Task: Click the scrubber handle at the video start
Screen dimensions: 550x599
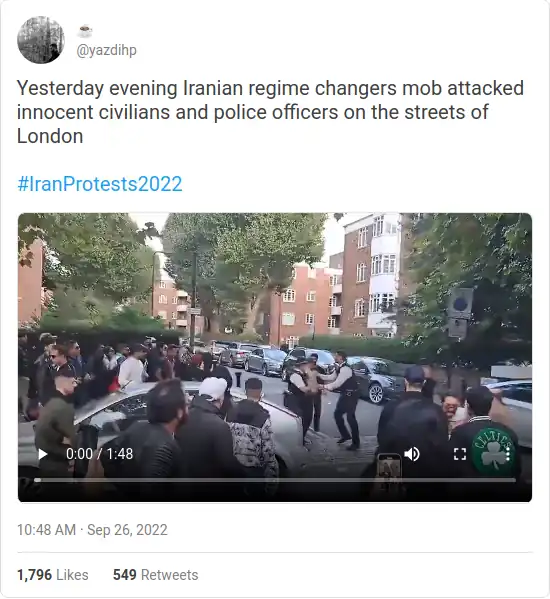Action: coord(37,480)
